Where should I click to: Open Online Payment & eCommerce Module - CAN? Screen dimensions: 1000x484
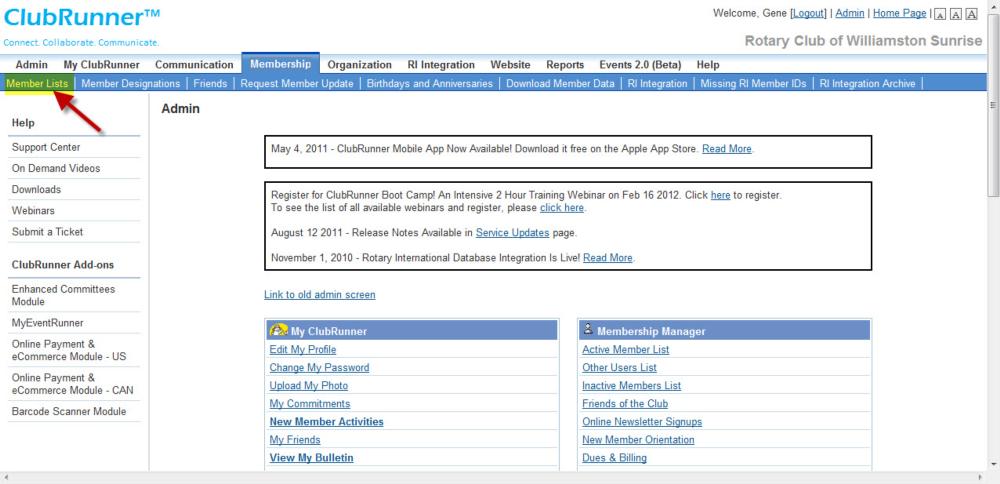click(x=73, y=384)
